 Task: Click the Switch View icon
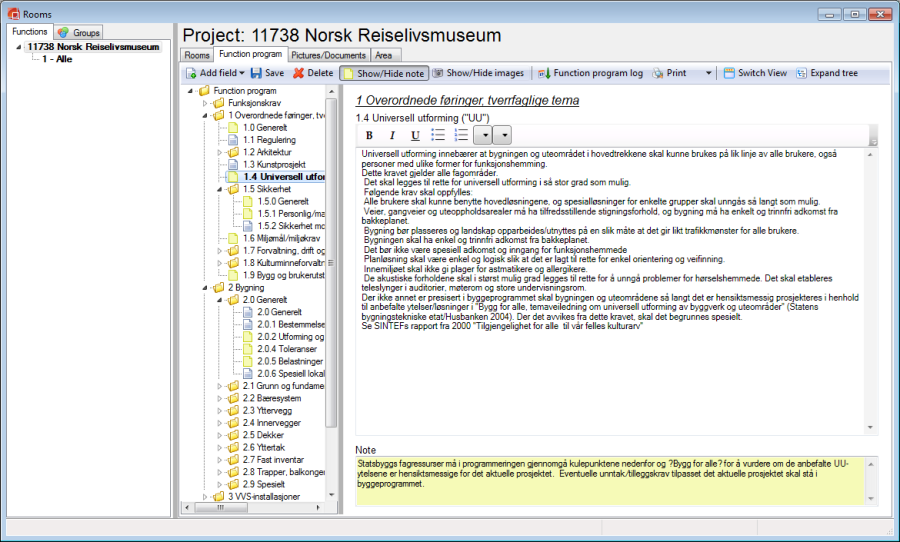click(729, 73)
